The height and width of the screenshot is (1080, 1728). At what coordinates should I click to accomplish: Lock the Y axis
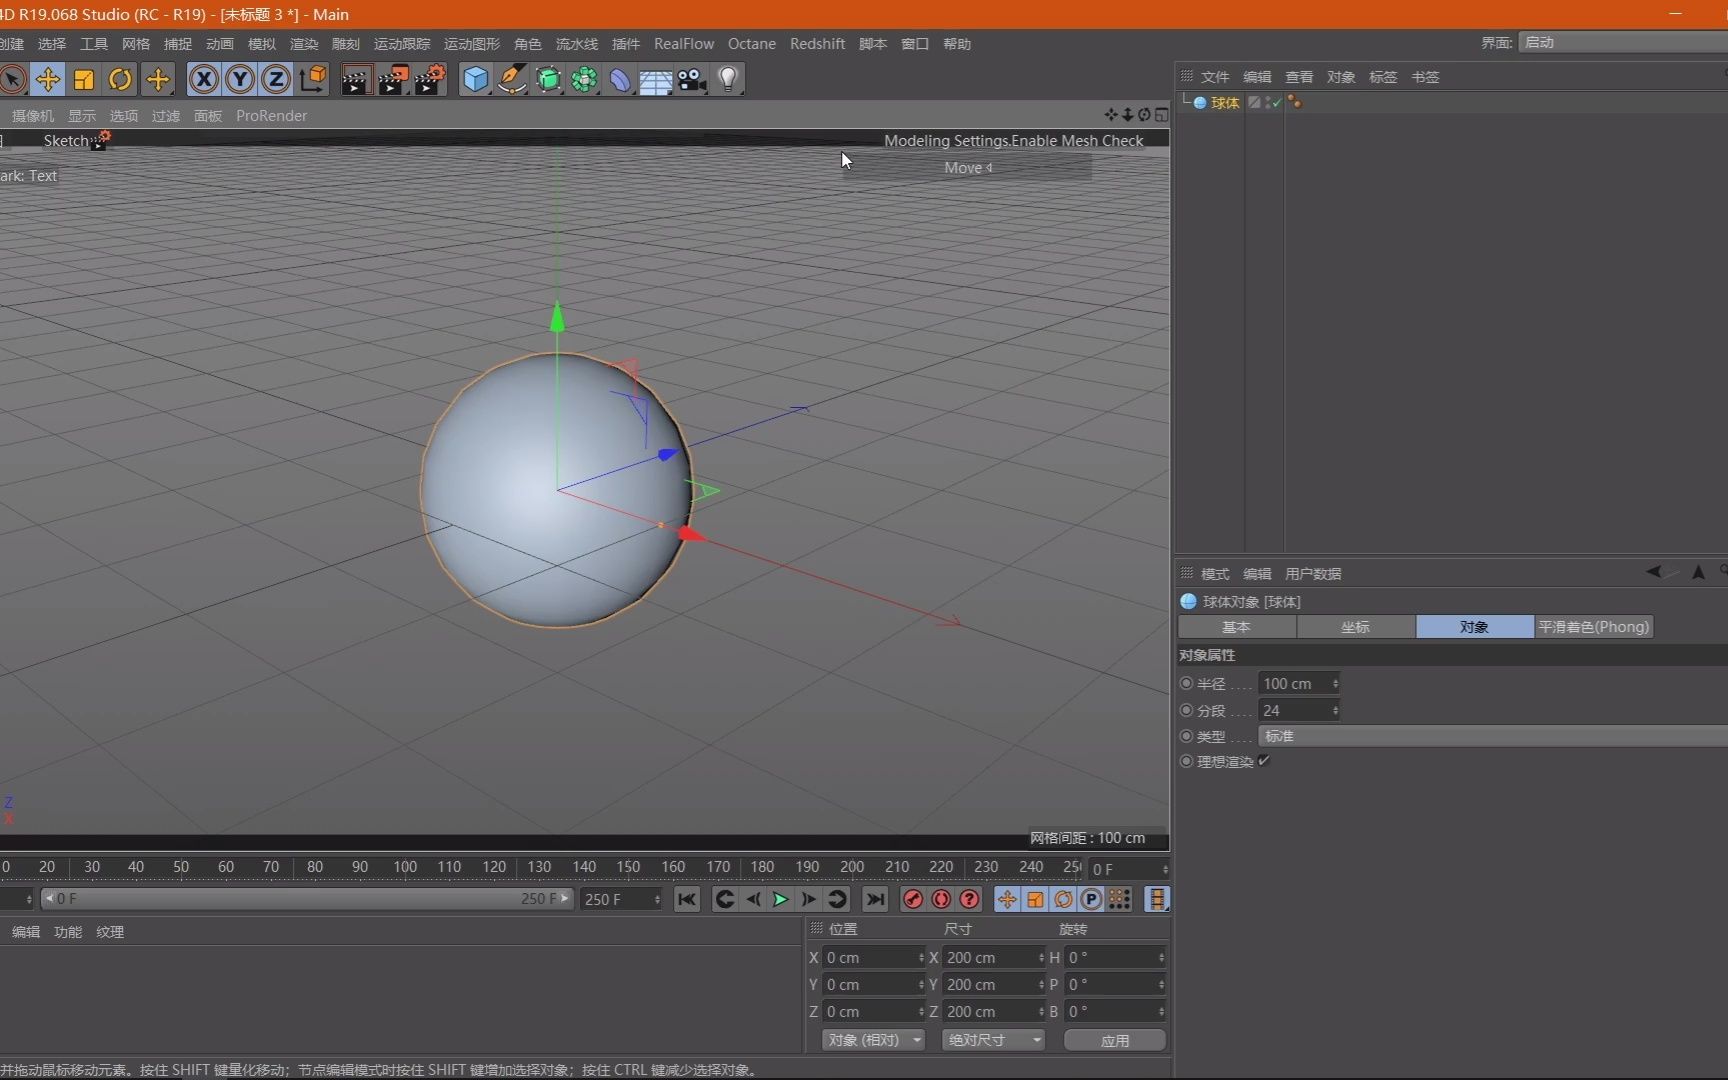pyautogui.click(x=239, y=79)
